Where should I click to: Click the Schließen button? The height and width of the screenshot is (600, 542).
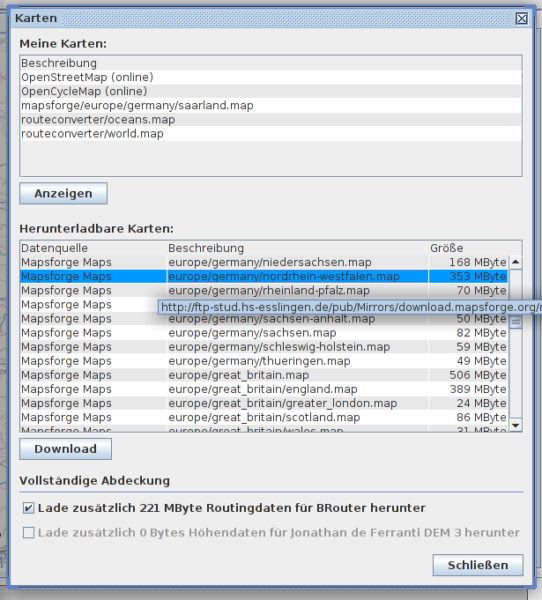tap(478, 565)
